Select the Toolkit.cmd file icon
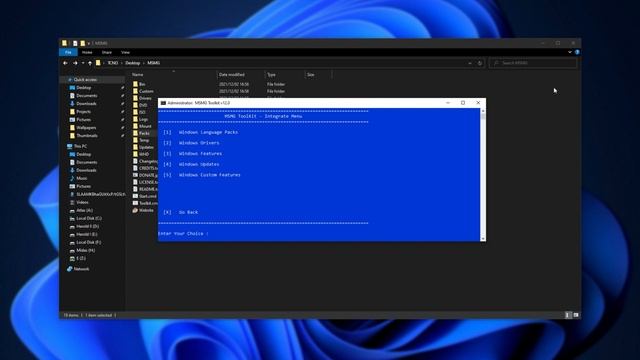640x360 pixels. point(135,203)
